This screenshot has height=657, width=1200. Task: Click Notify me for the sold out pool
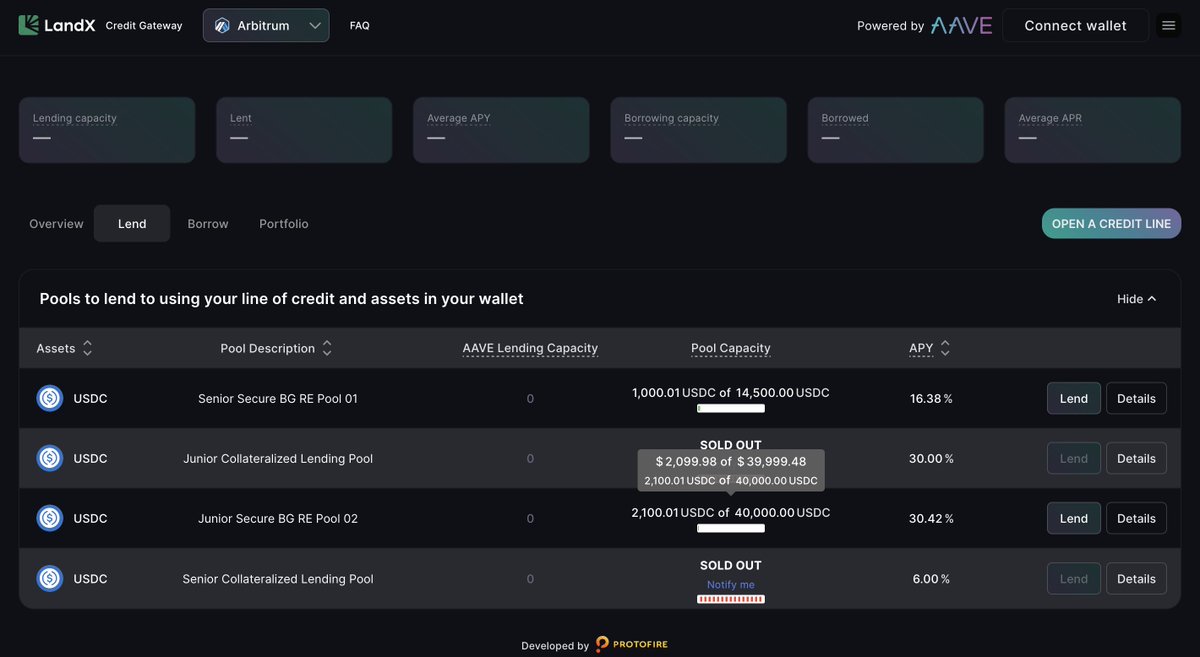(730, 582)
